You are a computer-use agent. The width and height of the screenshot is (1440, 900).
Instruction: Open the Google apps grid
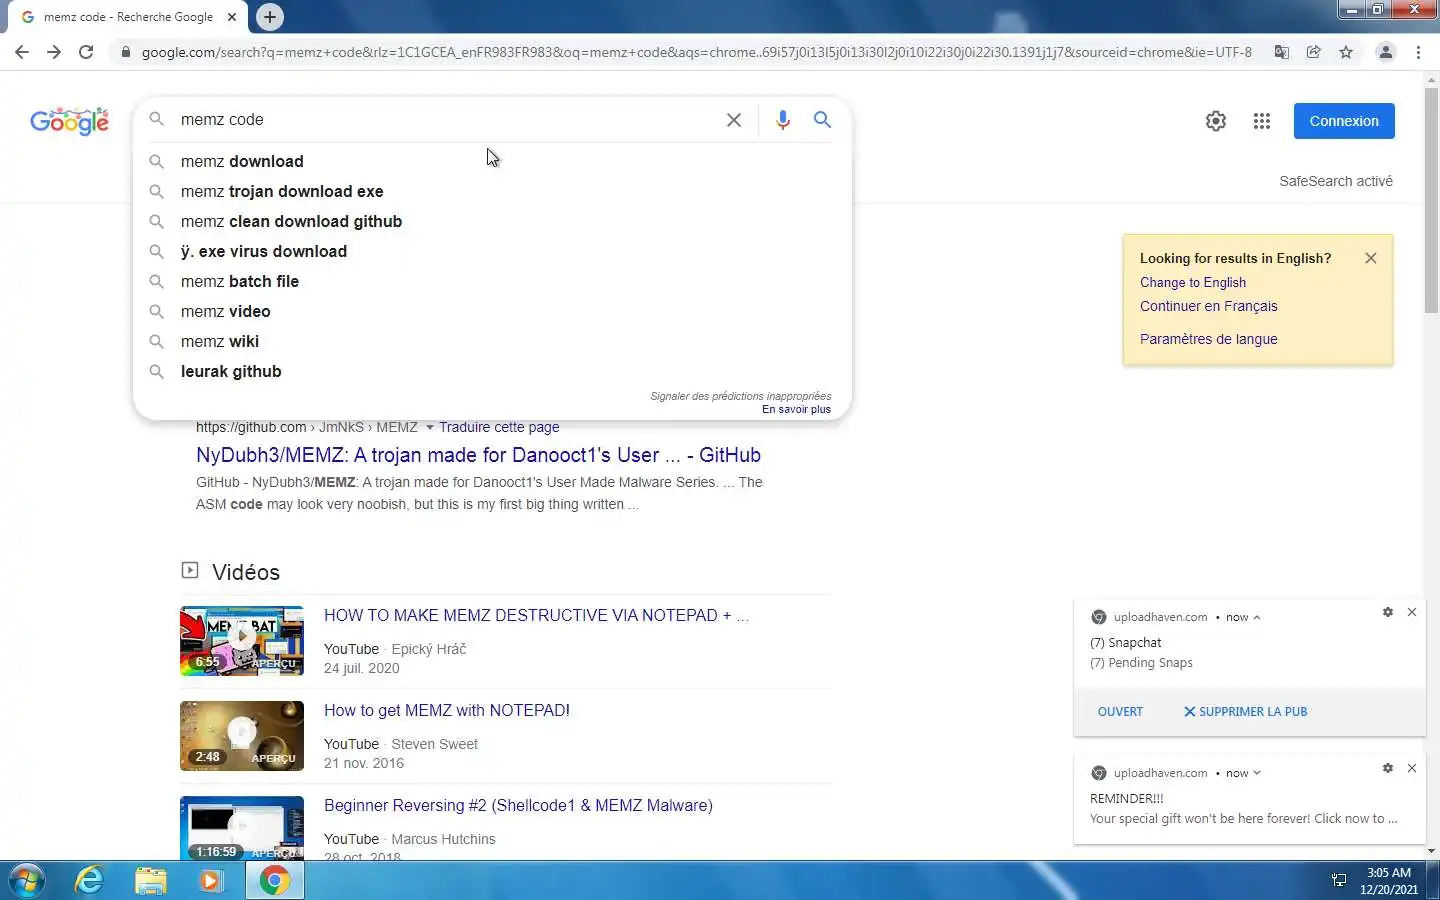coord(1262,121)
